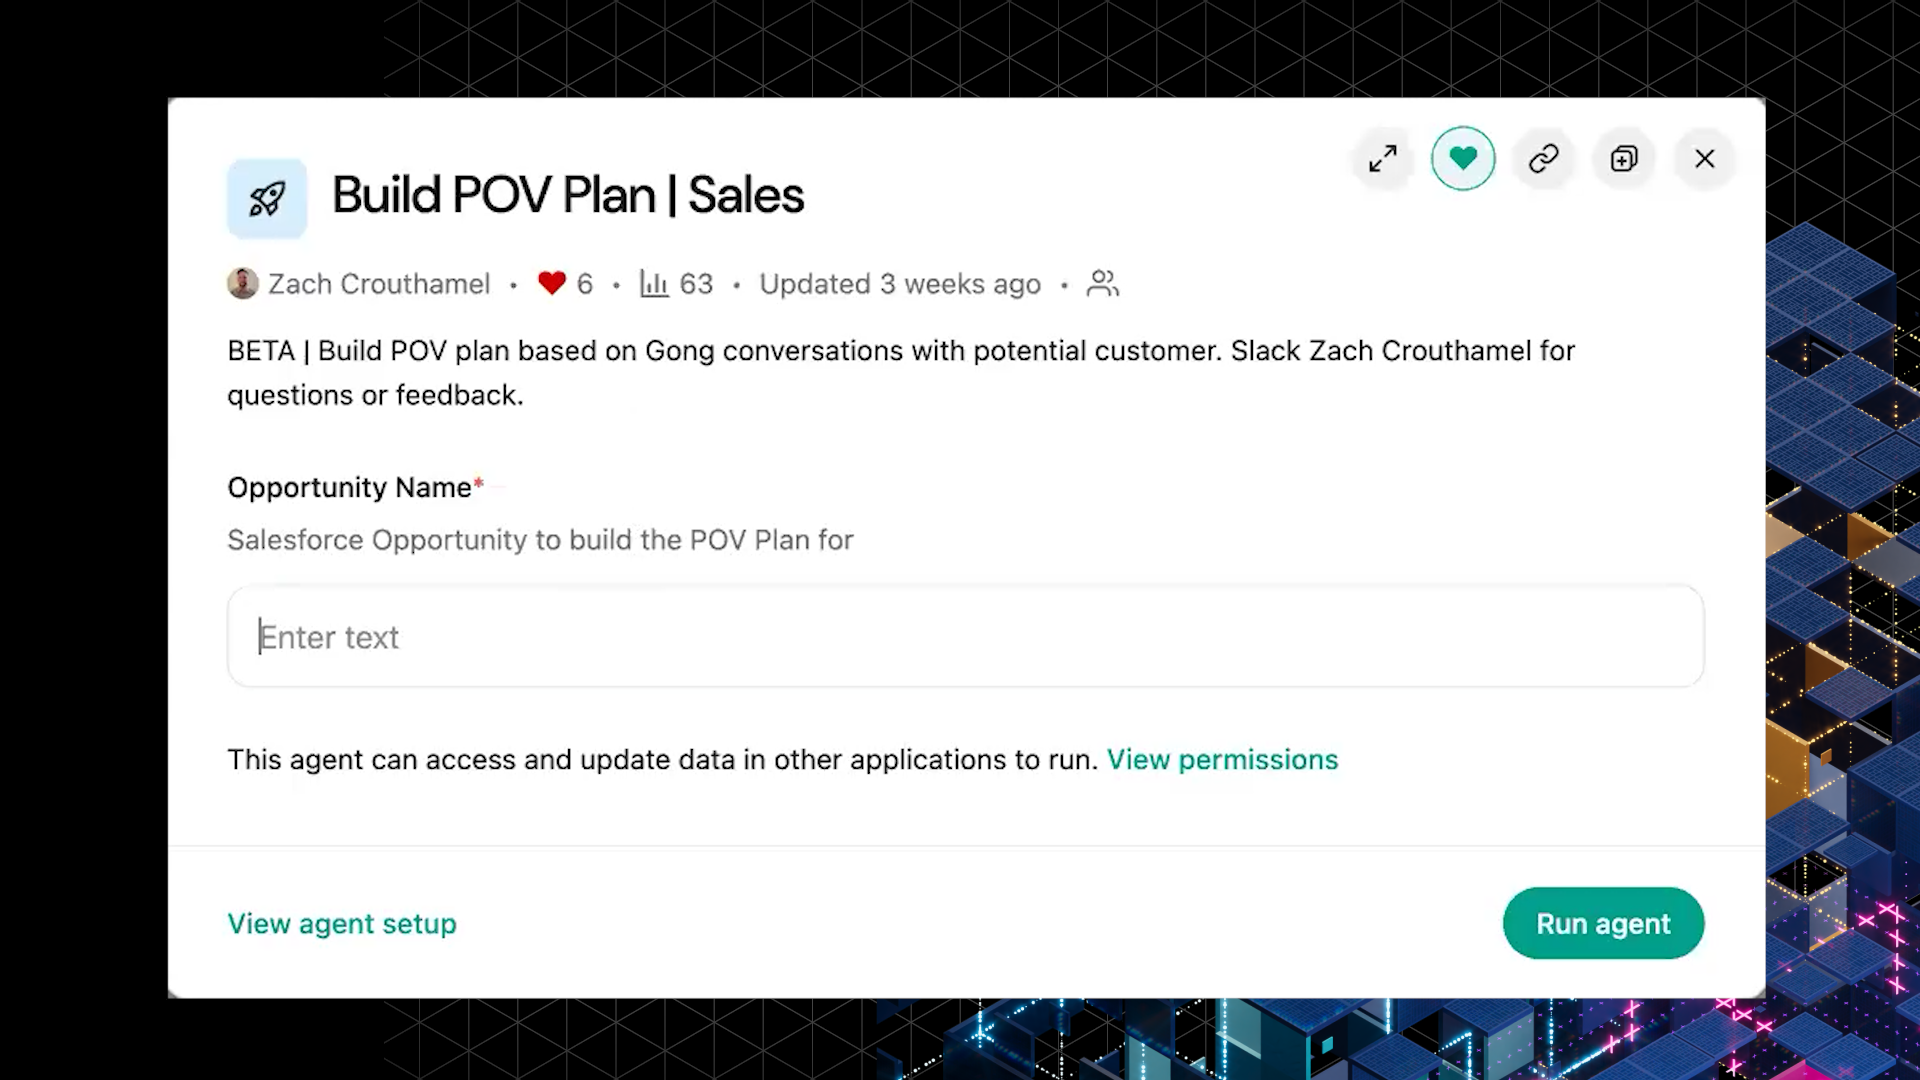The height and width of the screenshot is (1080, 1920).
Task: Copy the agent link with chain icon
Action: (1544, 158)
